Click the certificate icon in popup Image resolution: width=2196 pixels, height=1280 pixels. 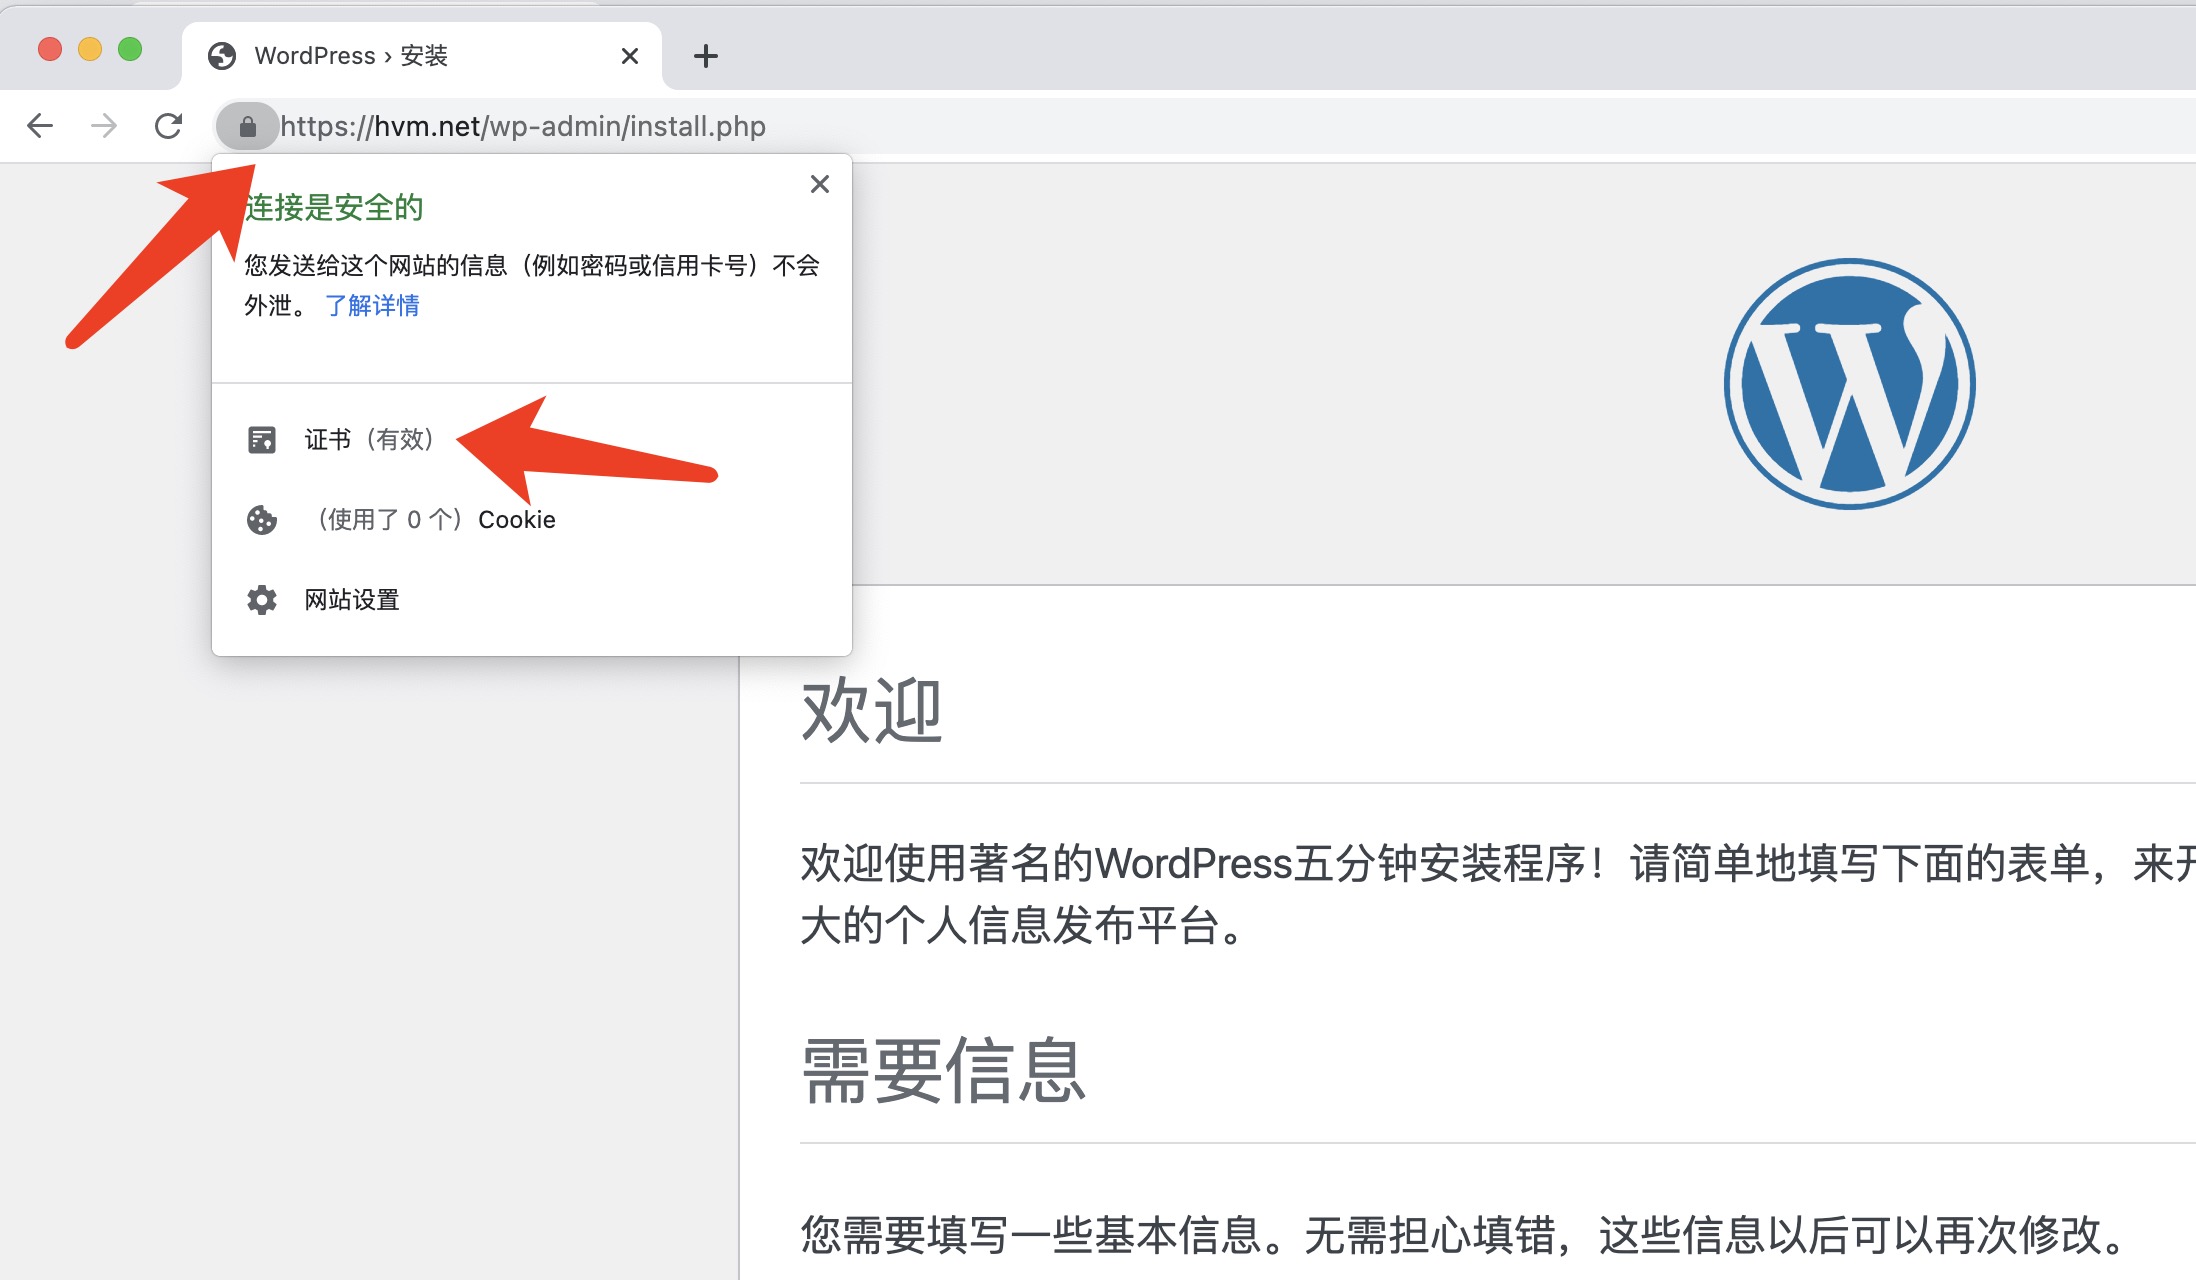pos(262,440)
